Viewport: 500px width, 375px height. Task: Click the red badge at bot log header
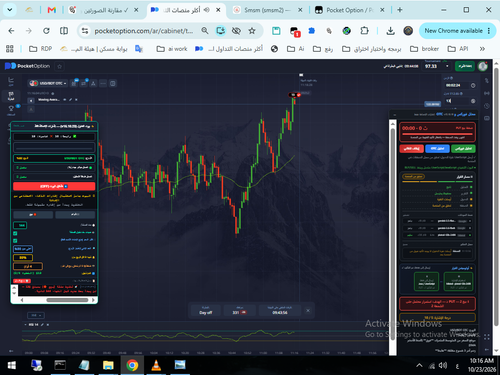[x=22, y=281]
